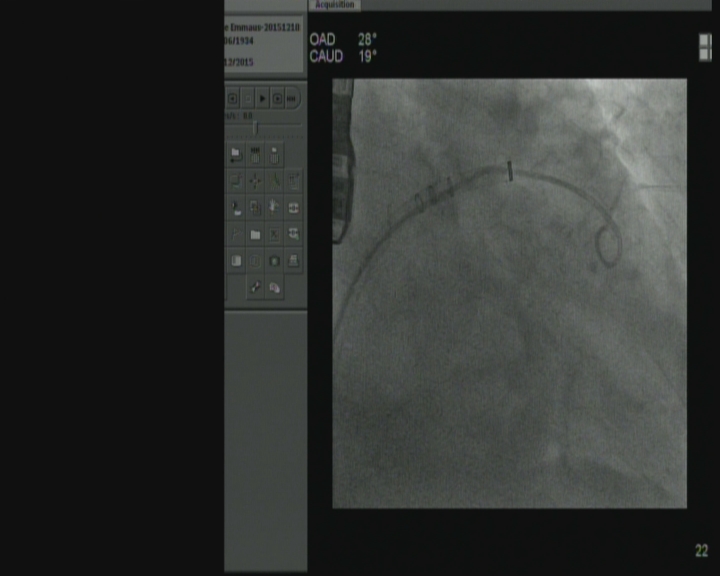Click the black and white lamp icon
This screenshot has height=576, width=720.
tap(236, 208)
